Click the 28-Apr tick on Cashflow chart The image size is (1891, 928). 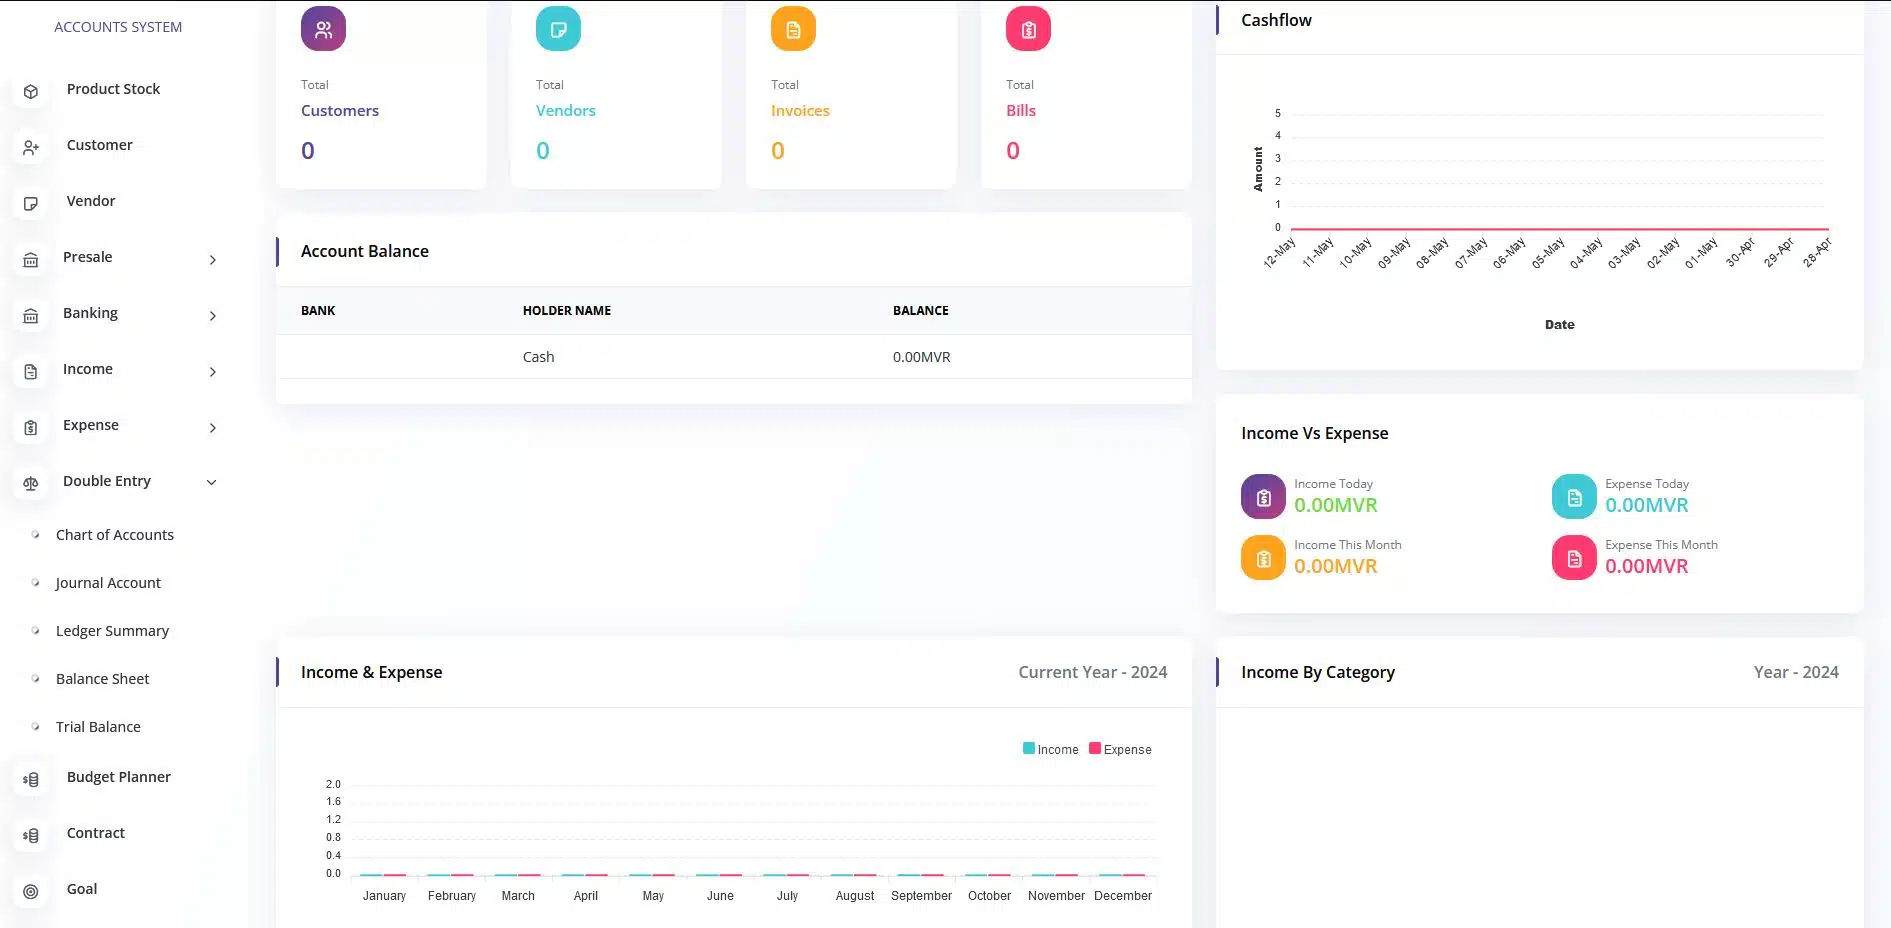click(x=1817, y=252)
